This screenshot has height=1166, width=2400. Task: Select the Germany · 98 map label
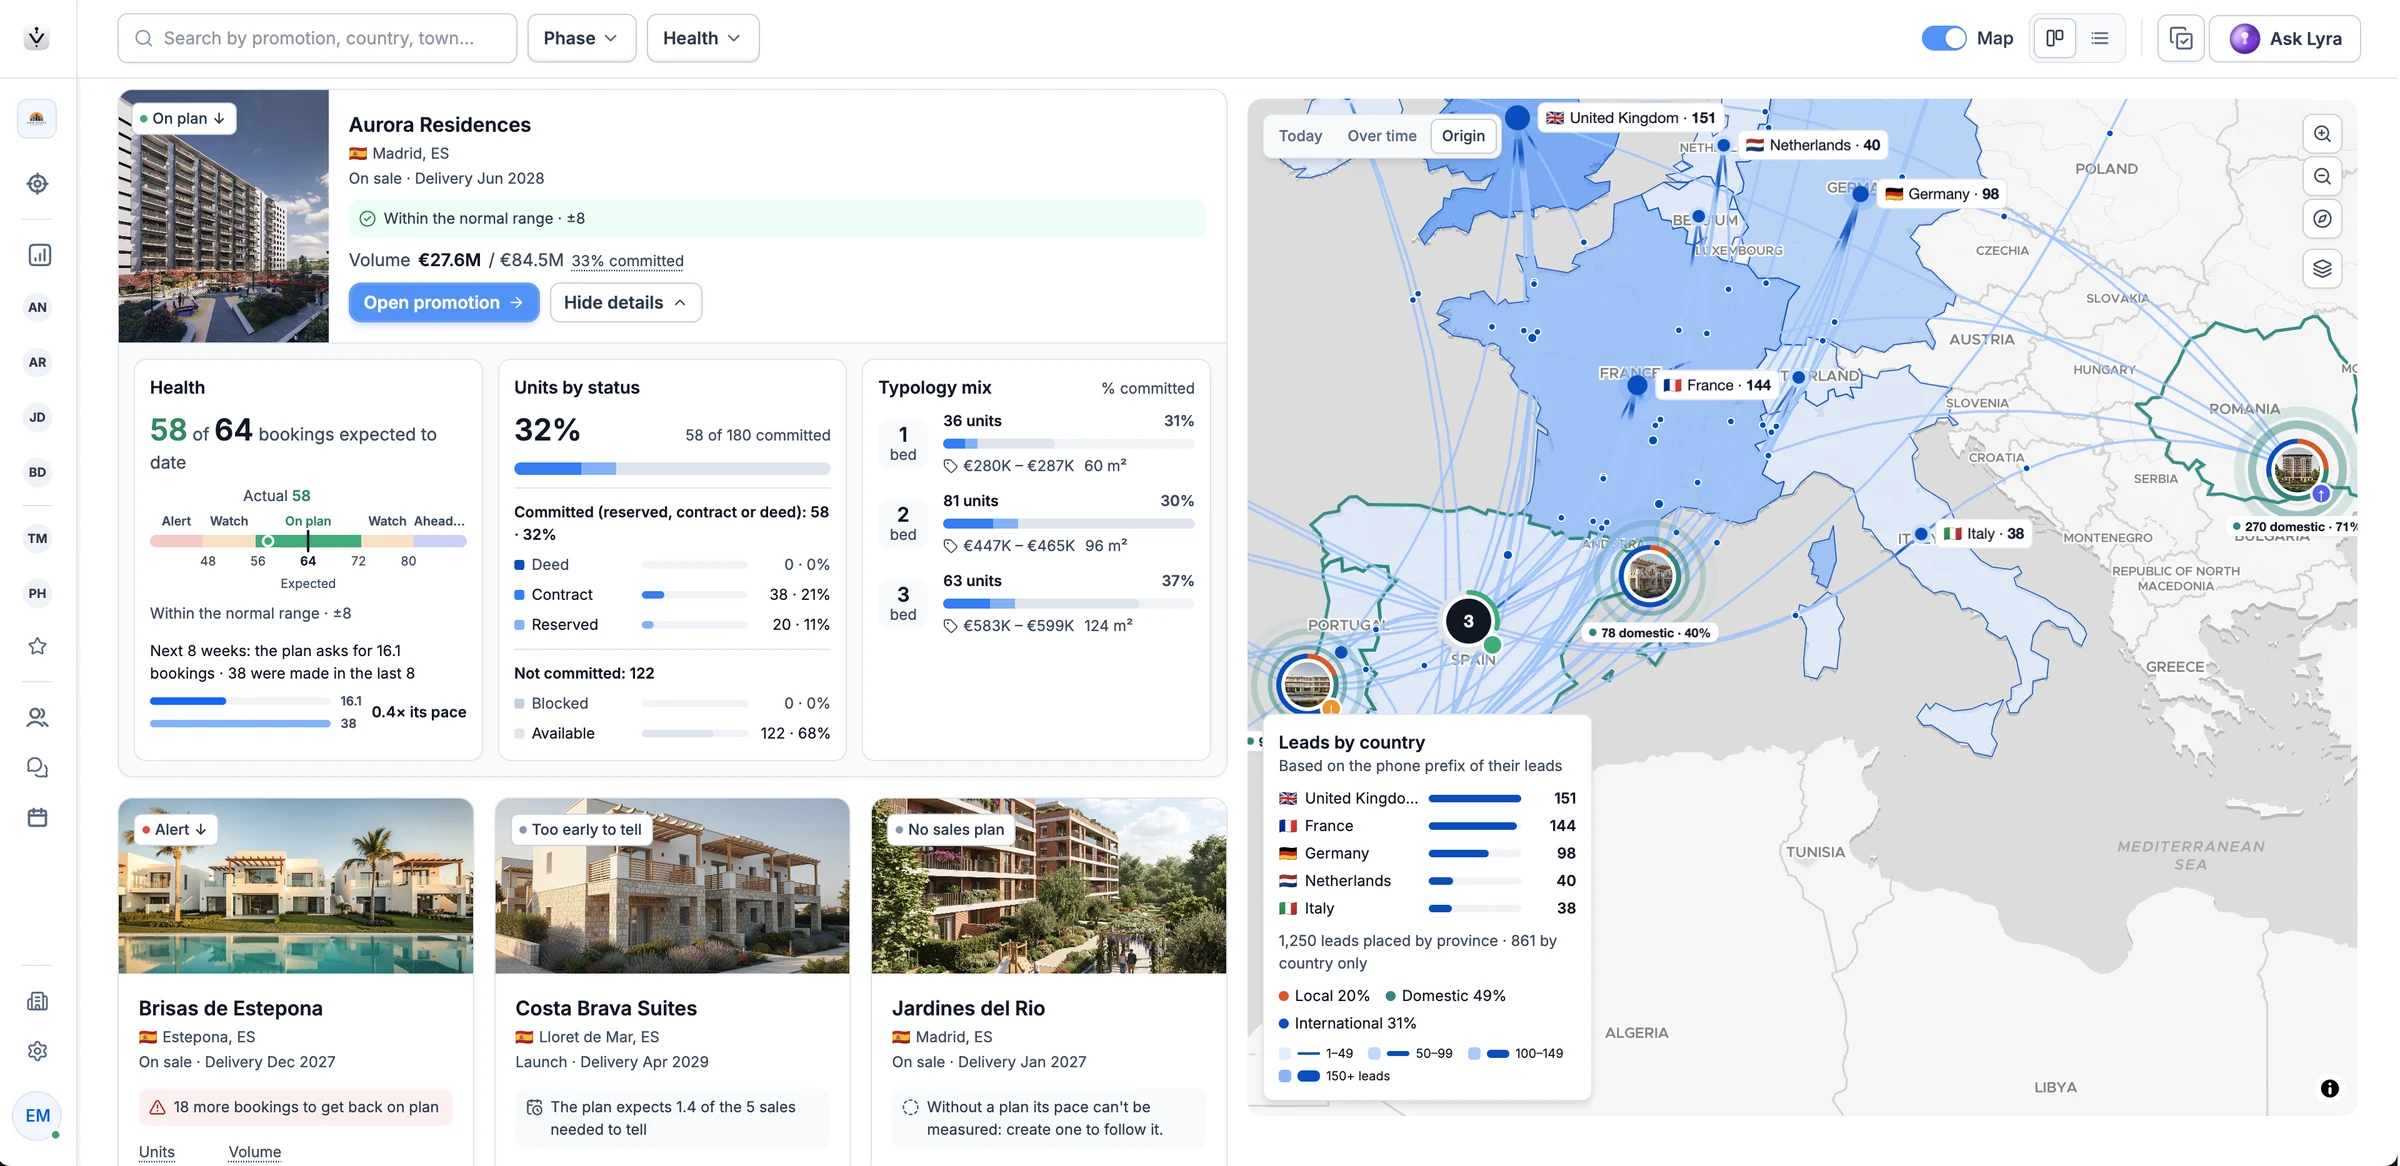coord(1942,194)
